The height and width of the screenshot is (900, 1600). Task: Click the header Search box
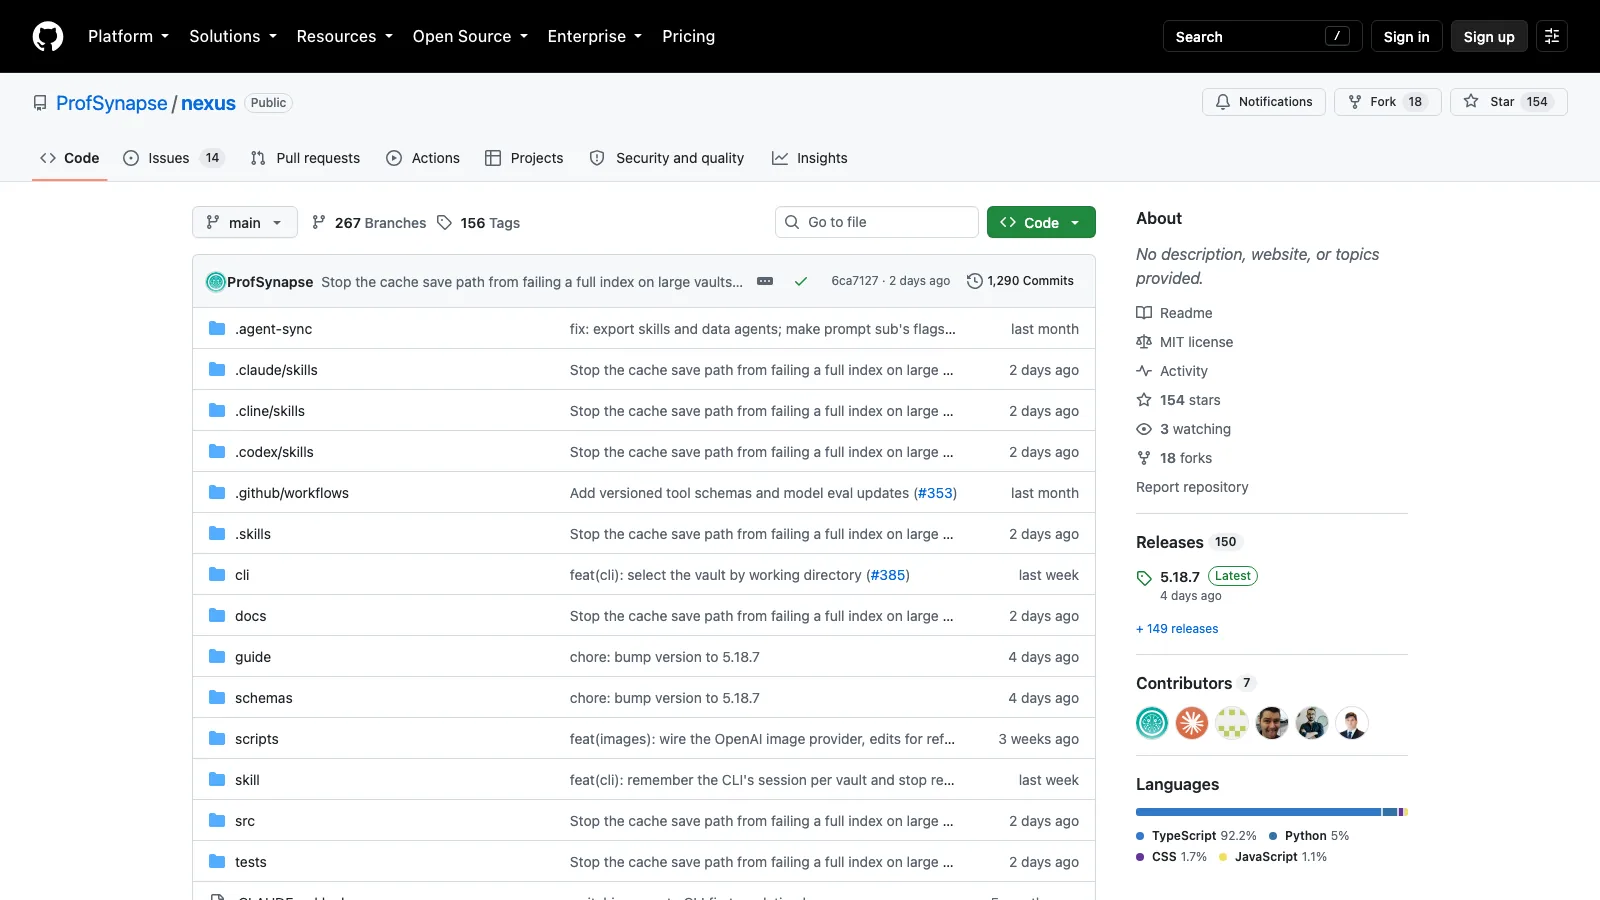pos(1263,36)
